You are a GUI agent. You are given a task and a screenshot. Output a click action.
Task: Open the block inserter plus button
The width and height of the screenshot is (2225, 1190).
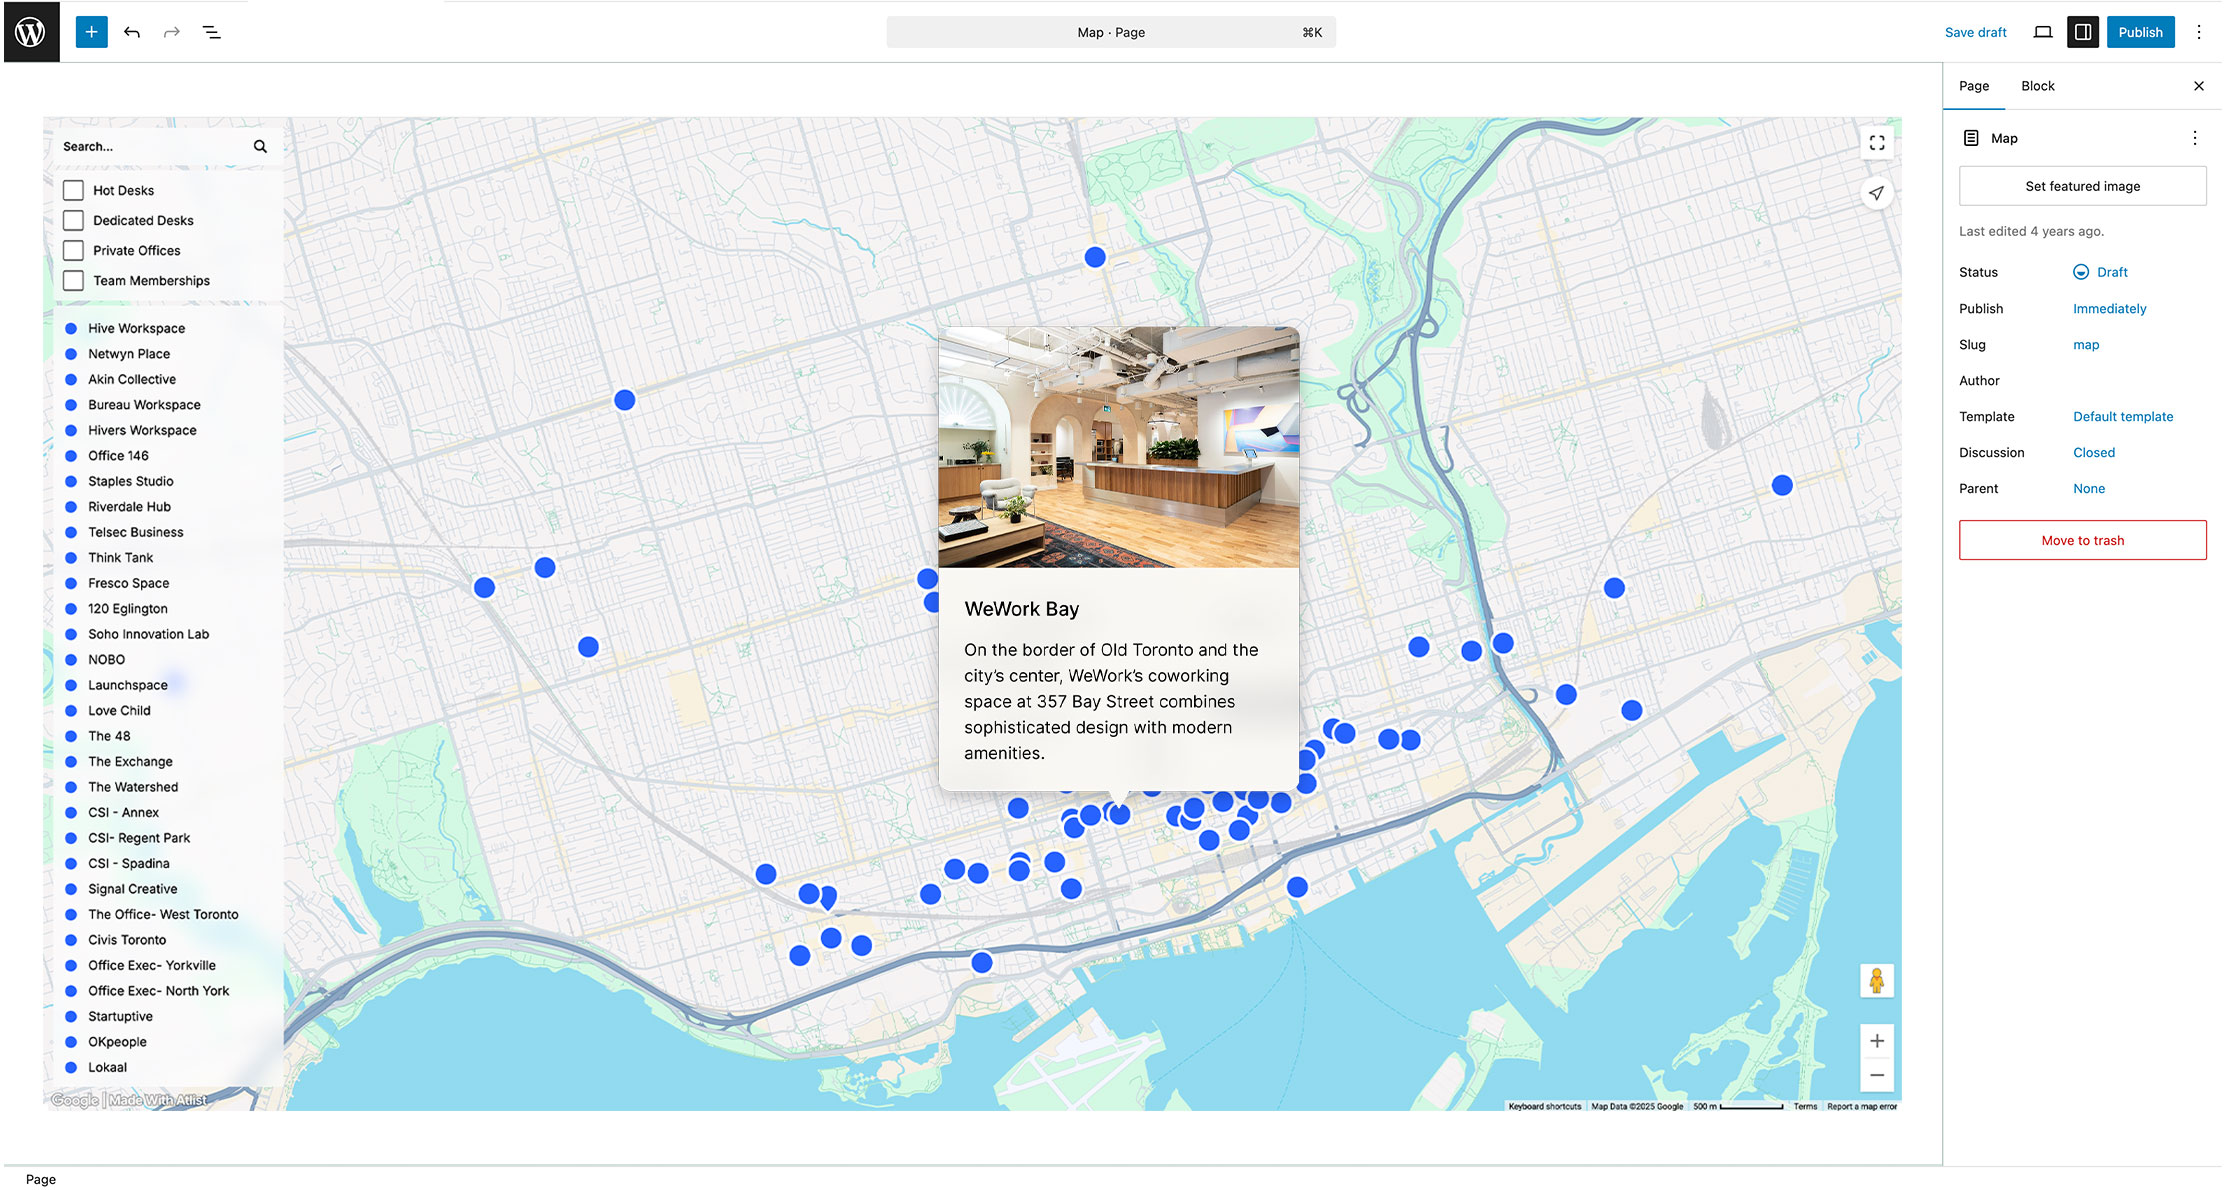click(91, 32)
